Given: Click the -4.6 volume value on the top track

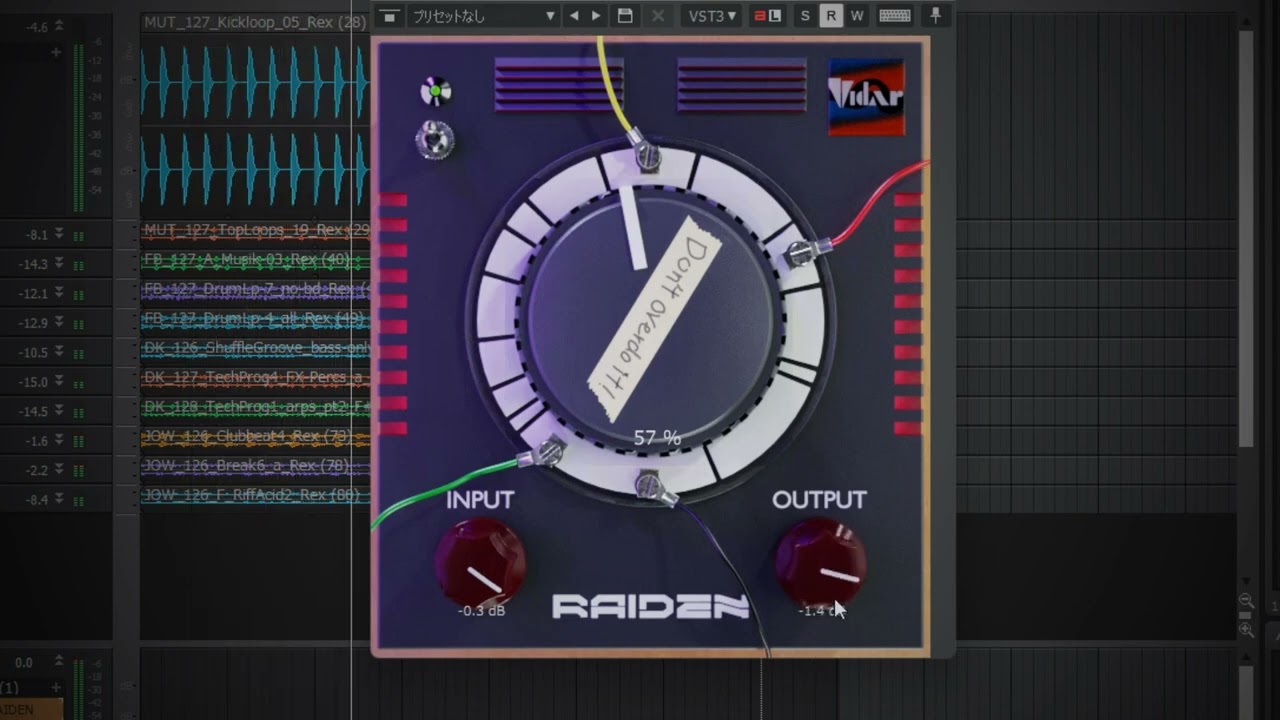Looking at the screenshot, I should [37, 27].
